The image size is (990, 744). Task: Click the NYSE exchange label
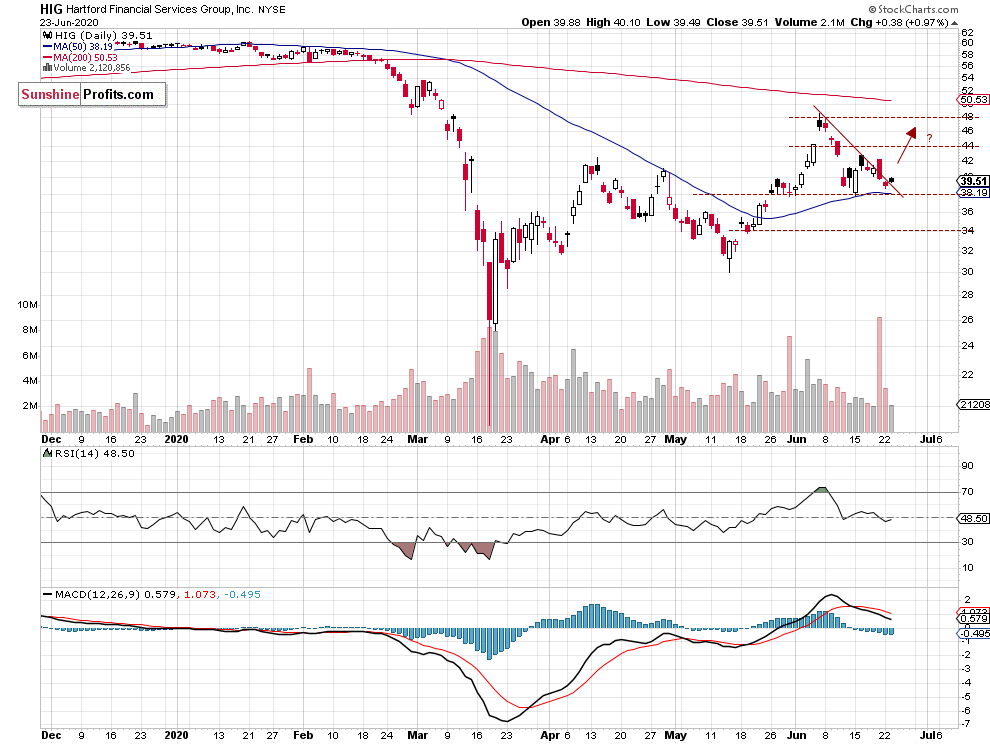pos(271,9)
